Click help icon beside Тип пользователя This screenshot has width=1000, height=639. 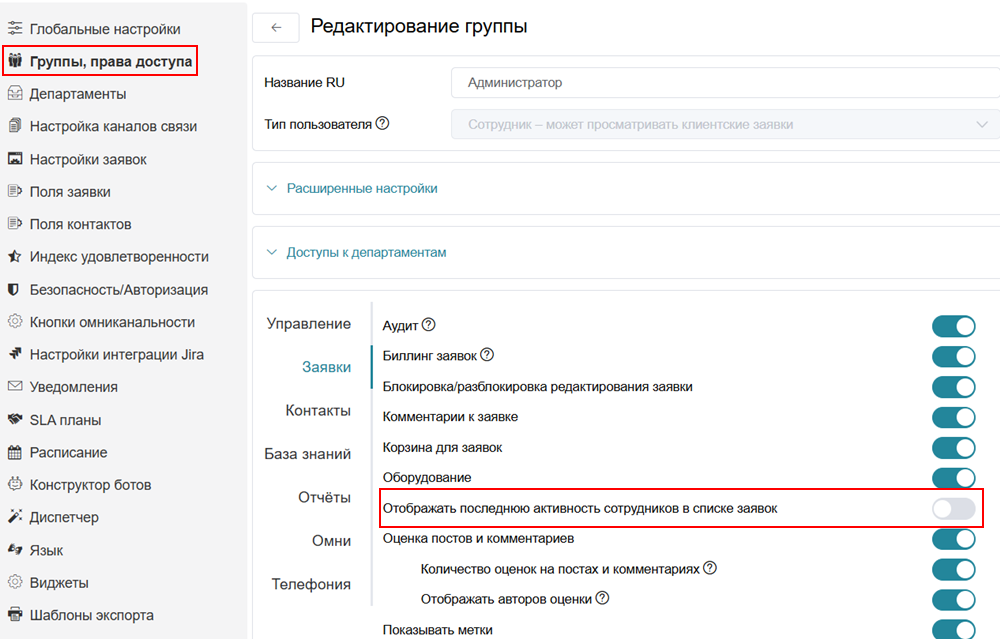(382, 124)
